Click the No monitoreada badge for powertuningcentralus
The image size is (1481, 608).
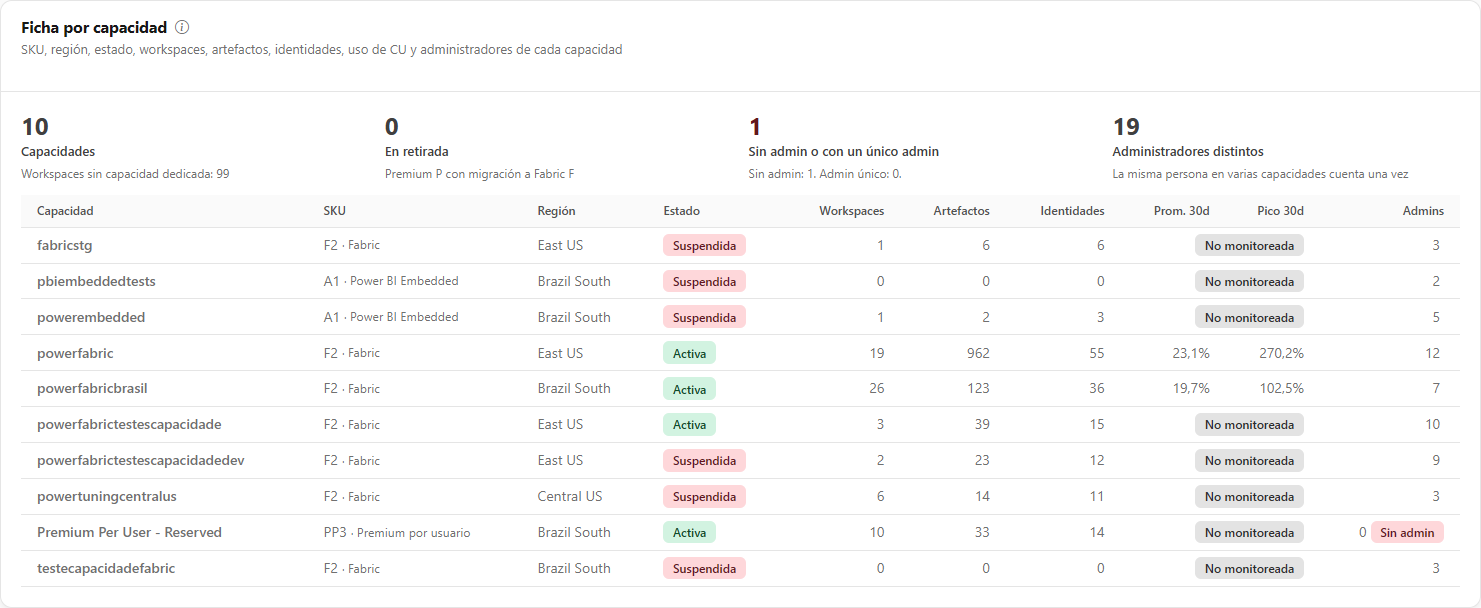(x=1249, y=497)
